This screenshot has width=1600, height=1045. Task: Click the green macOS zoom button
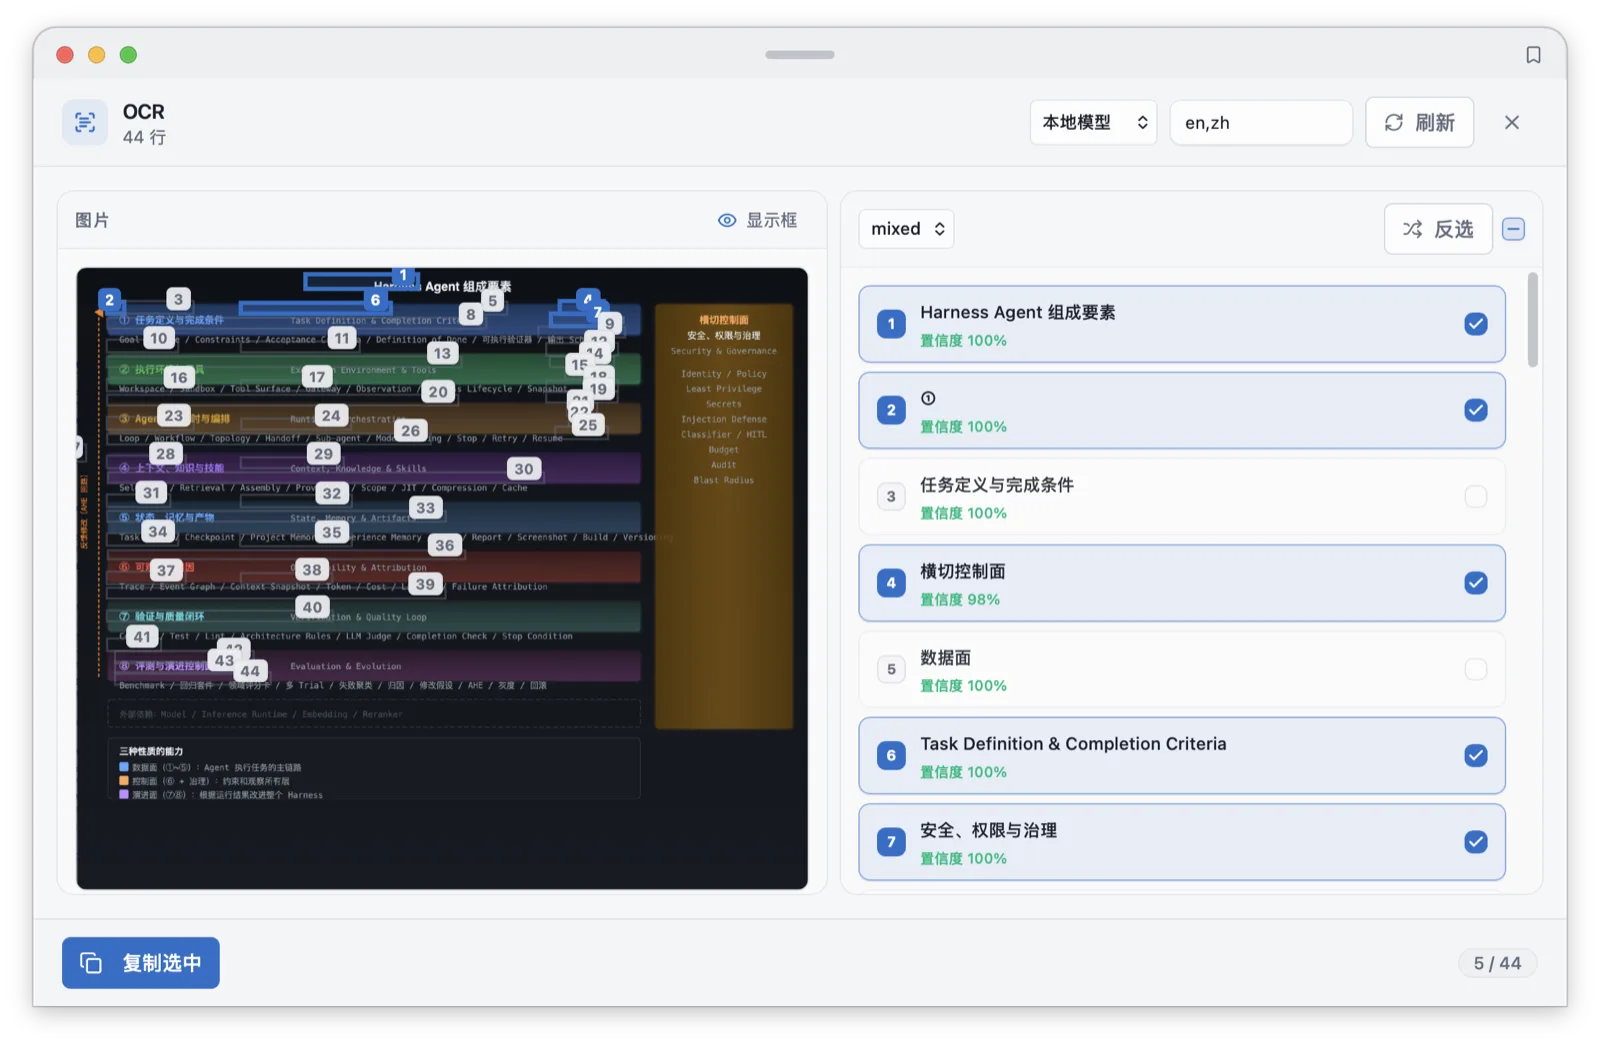pyautogui.click(x=128, y=55)
